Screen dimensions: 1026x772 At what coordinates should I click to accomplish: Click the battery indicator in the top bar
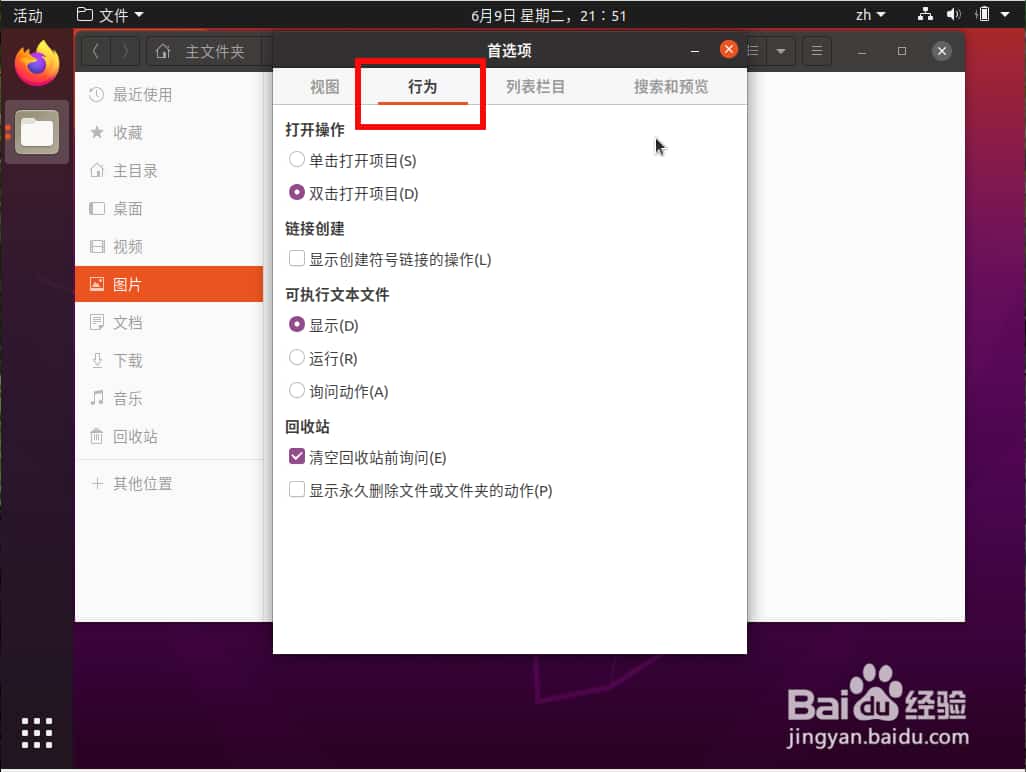point(981,14)
